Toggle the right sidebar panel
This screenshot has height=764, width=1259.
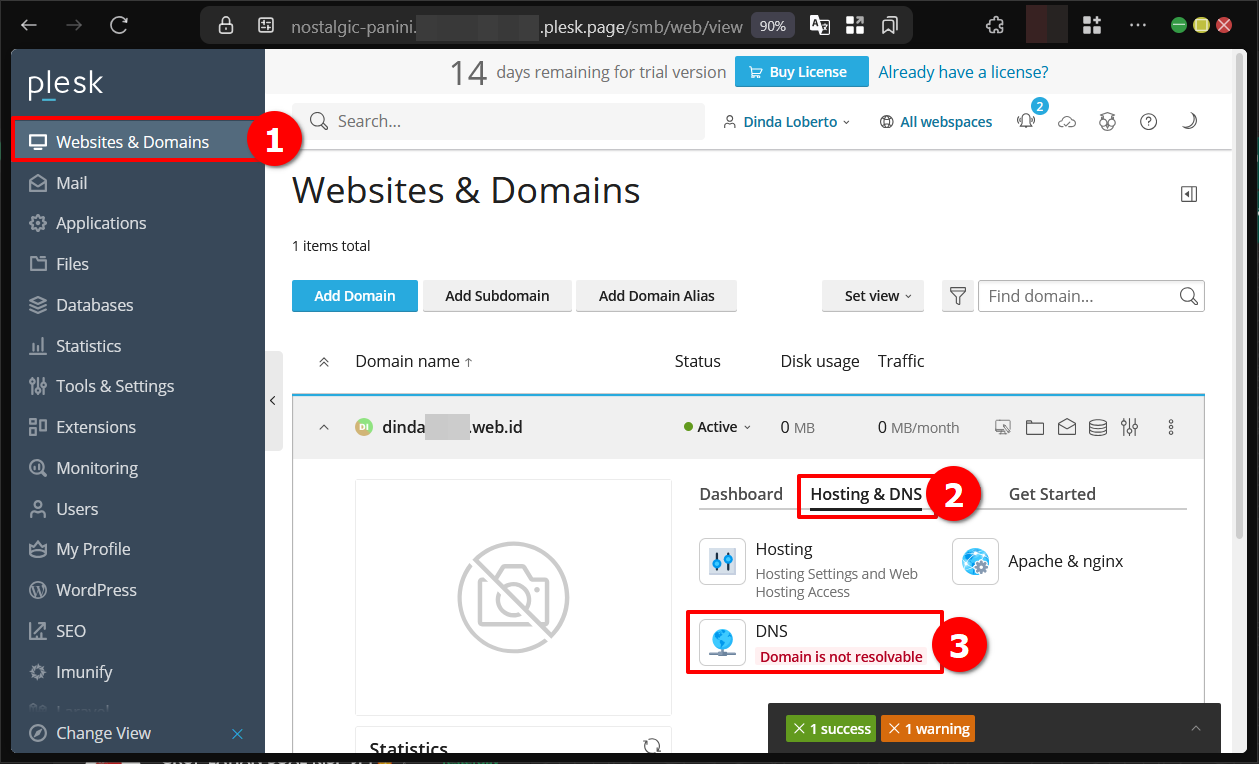point(1189,194)
